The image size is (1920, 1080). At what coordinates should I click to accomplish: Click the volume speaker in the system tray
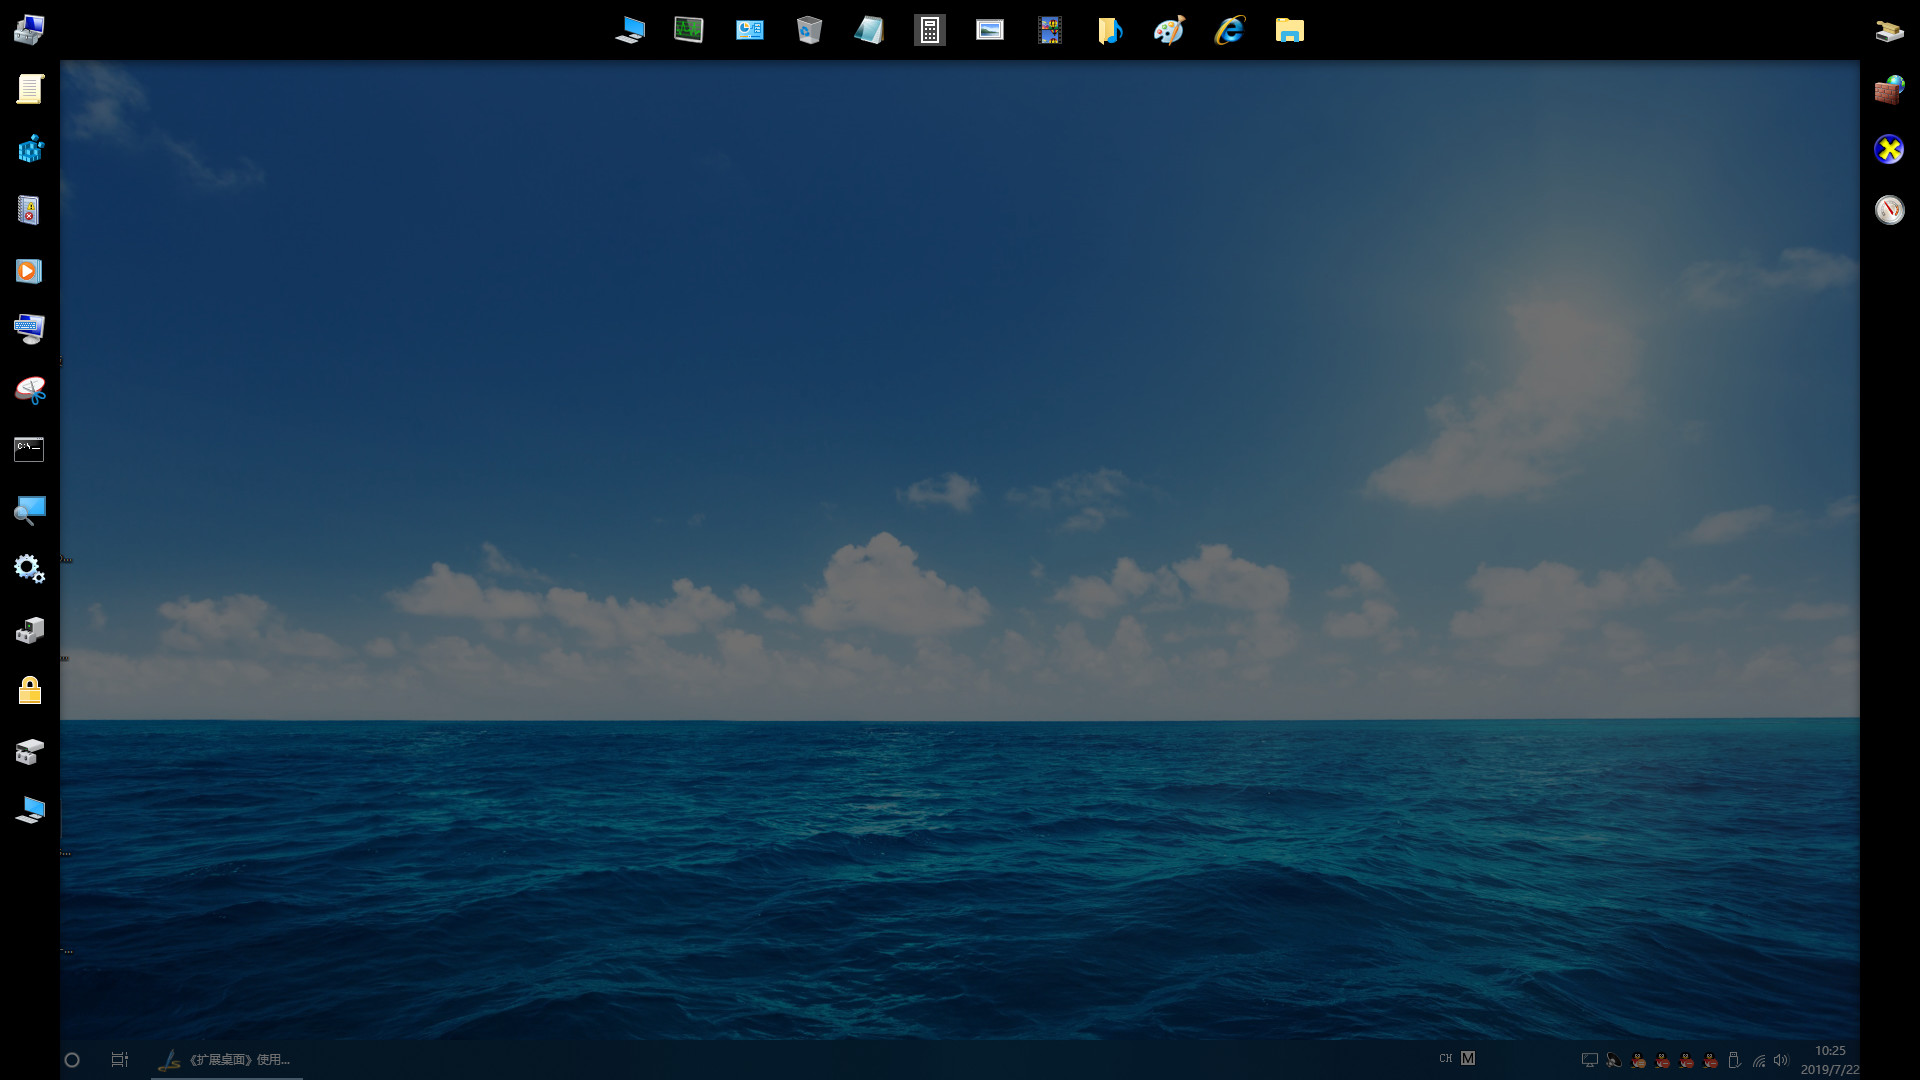(1781, 1058)
